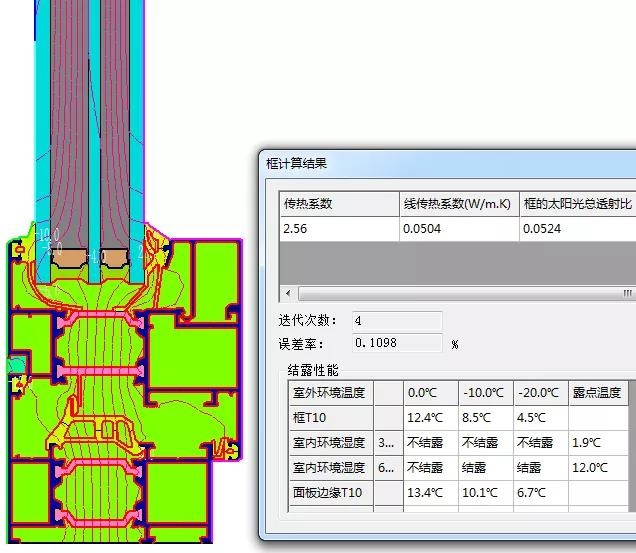636x553 pixels.
Task: Click the -10.0℃ column header
Action: tap(486, 393)
